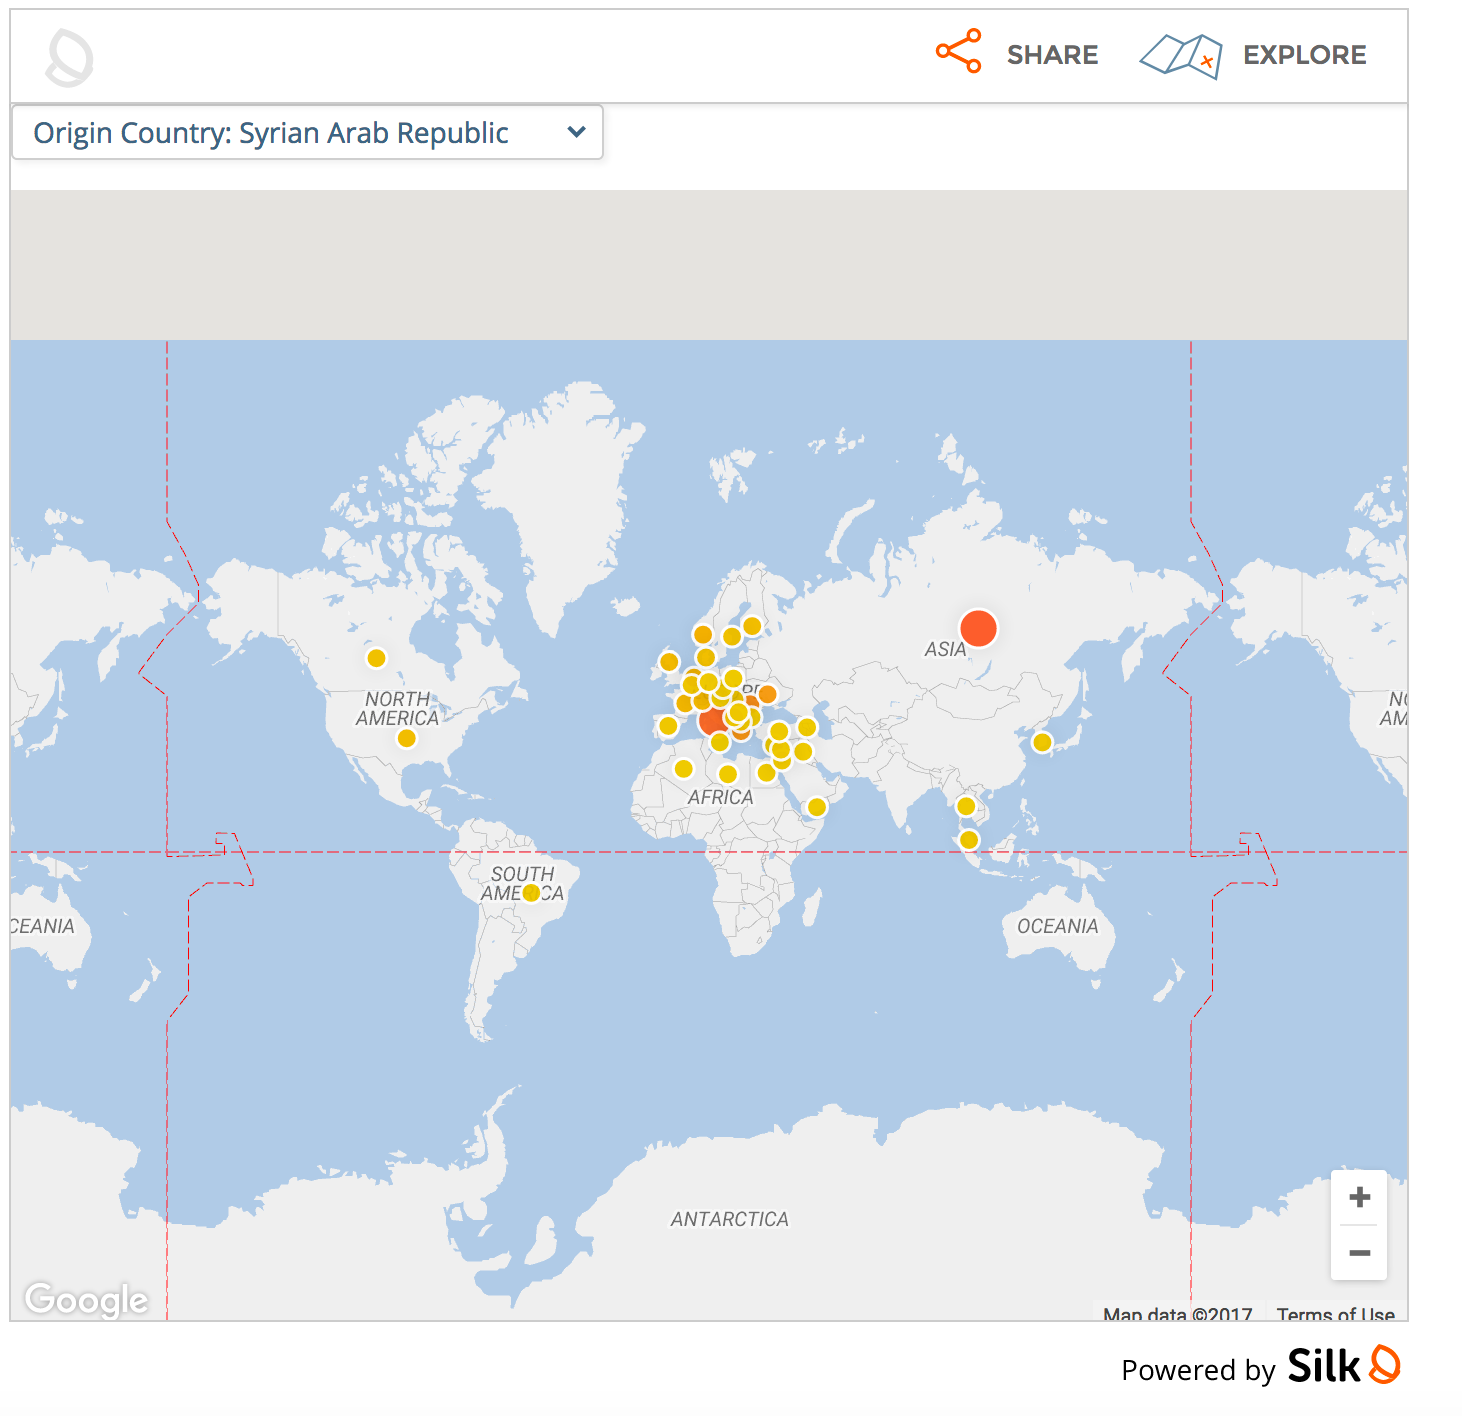
Task: Select the yellow marker over Texas
Action: 407,737
